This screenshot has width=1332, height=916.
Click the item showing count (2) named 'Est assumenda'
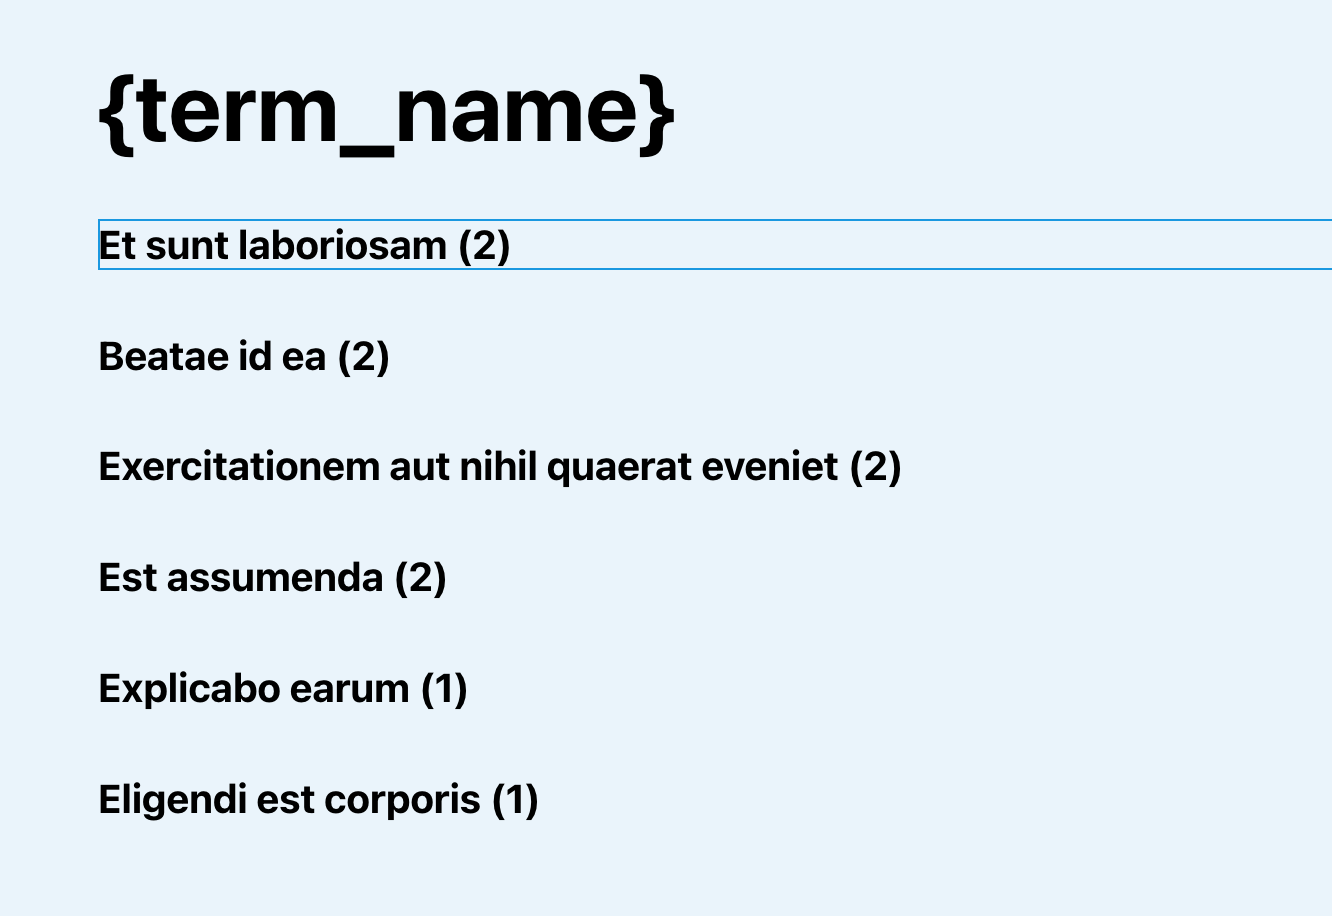click(x=271, y=577)
